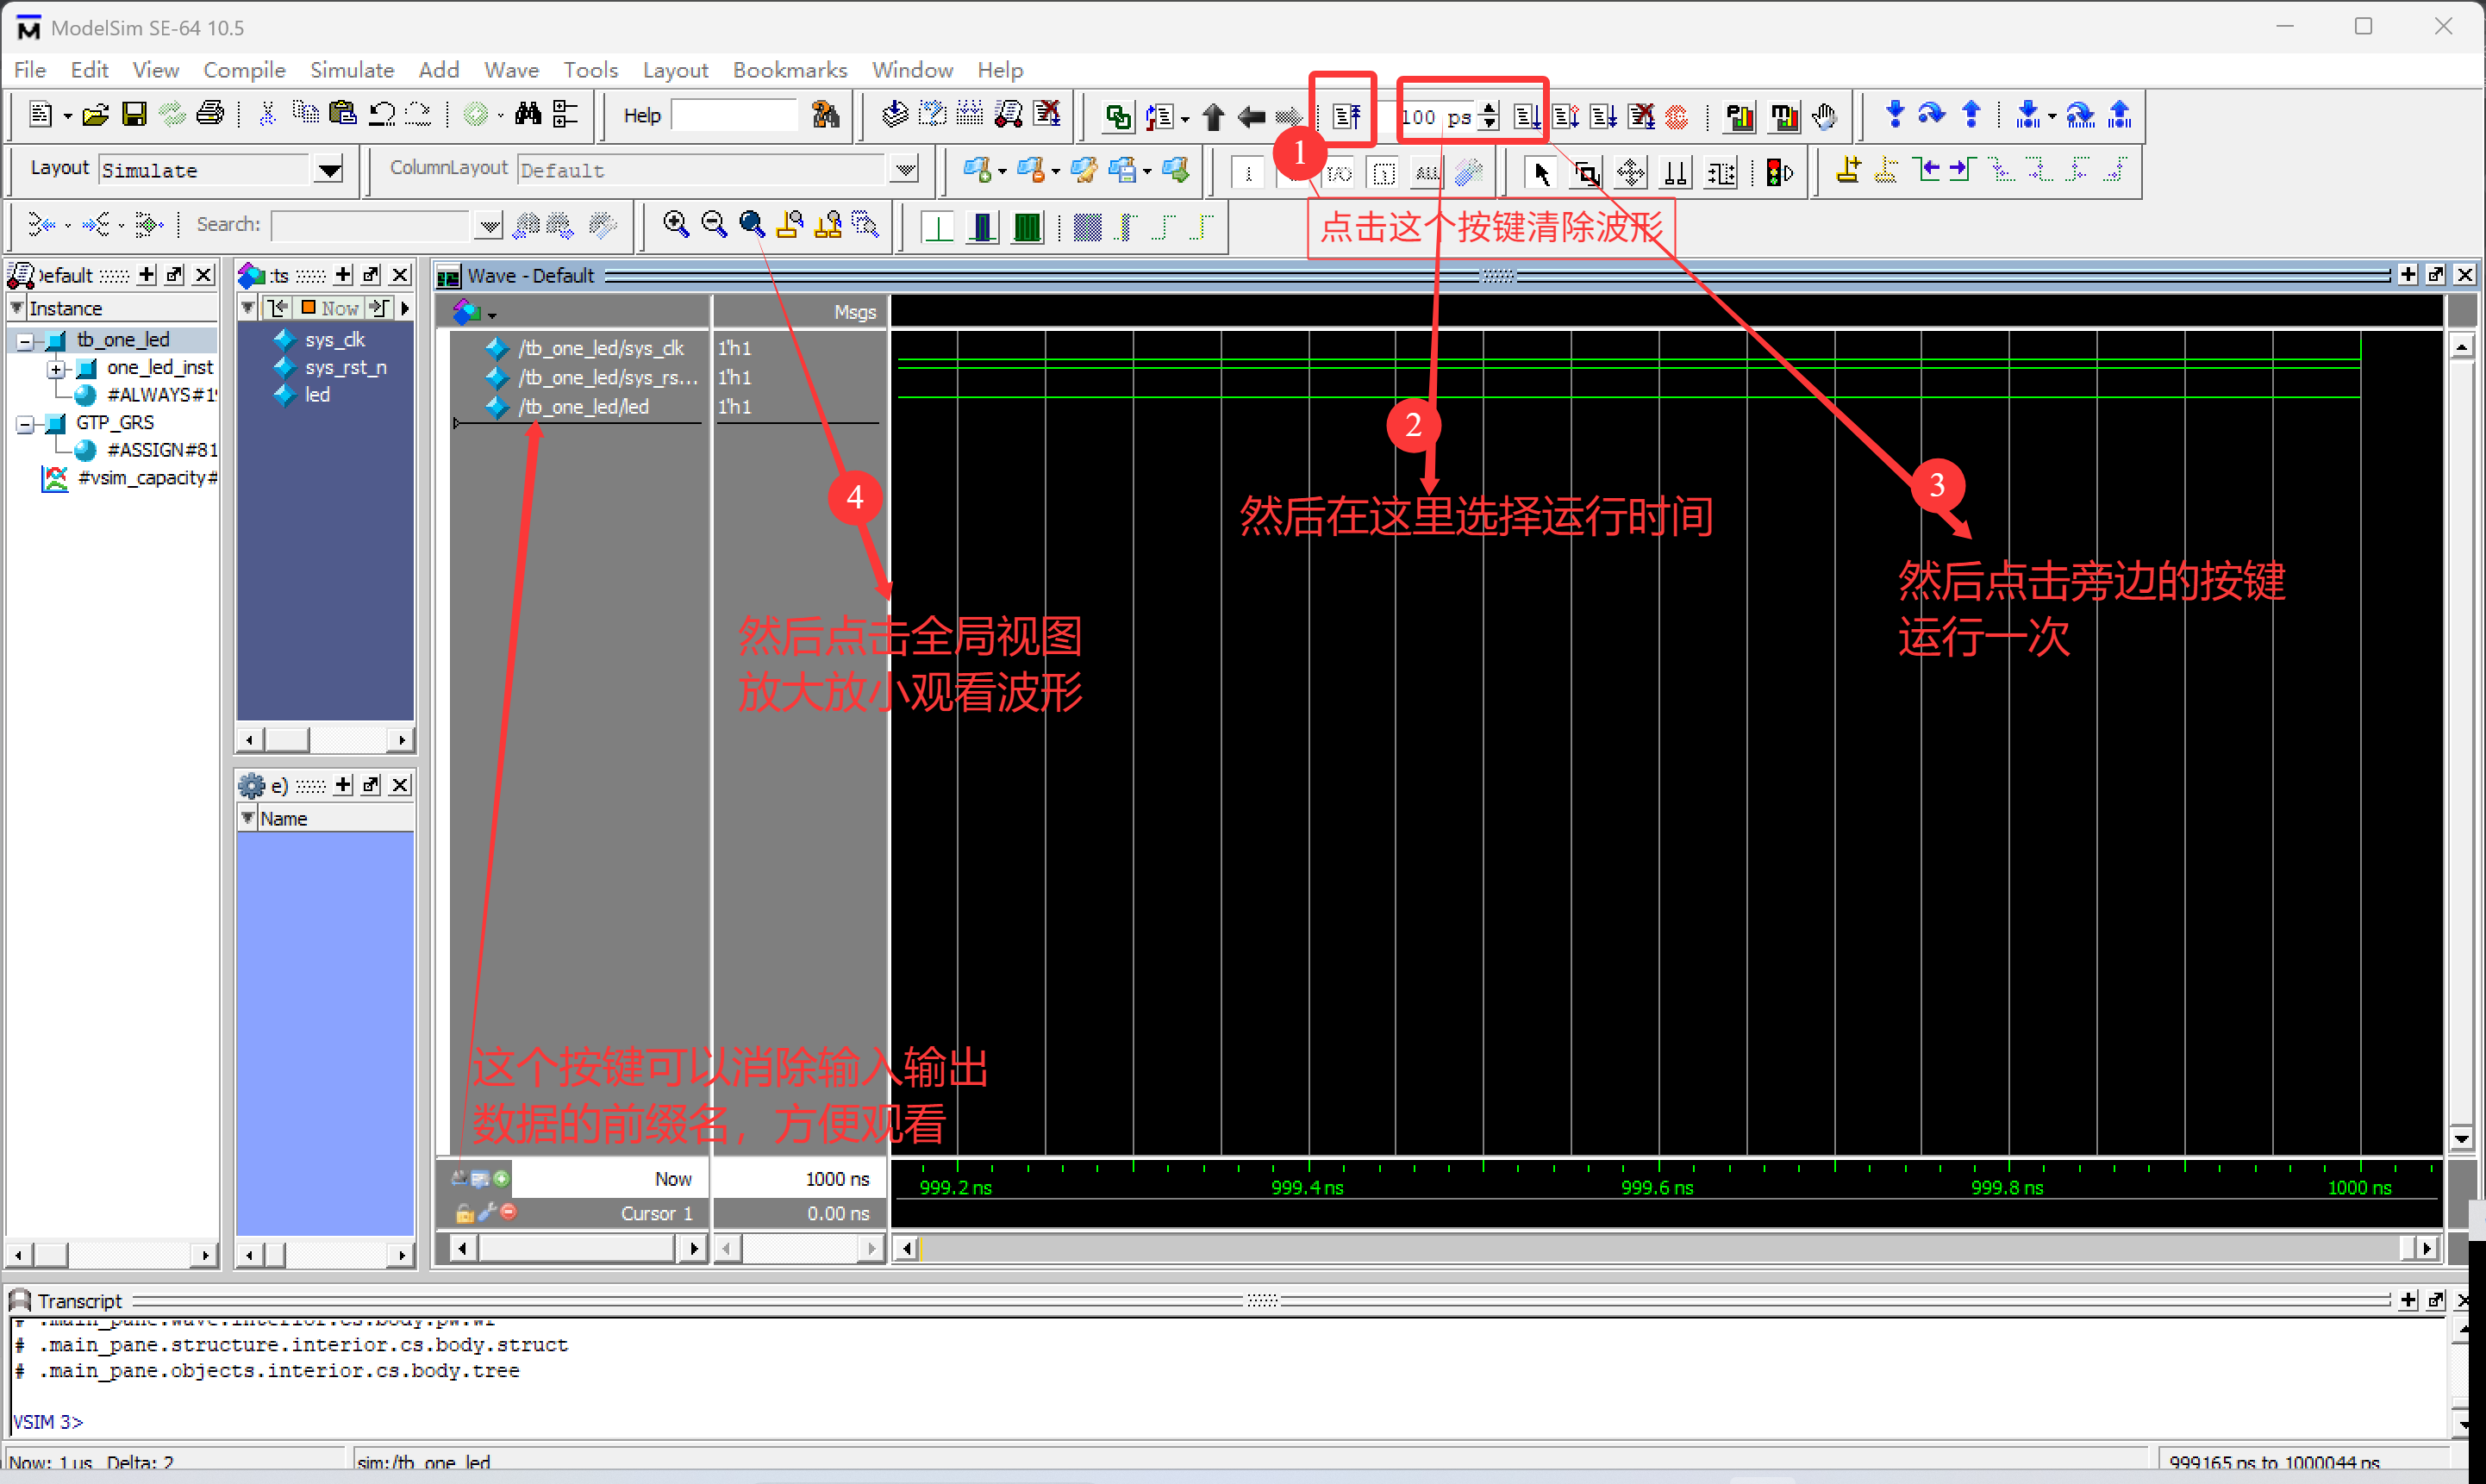Open the Simulate menu

coord(351,70)
